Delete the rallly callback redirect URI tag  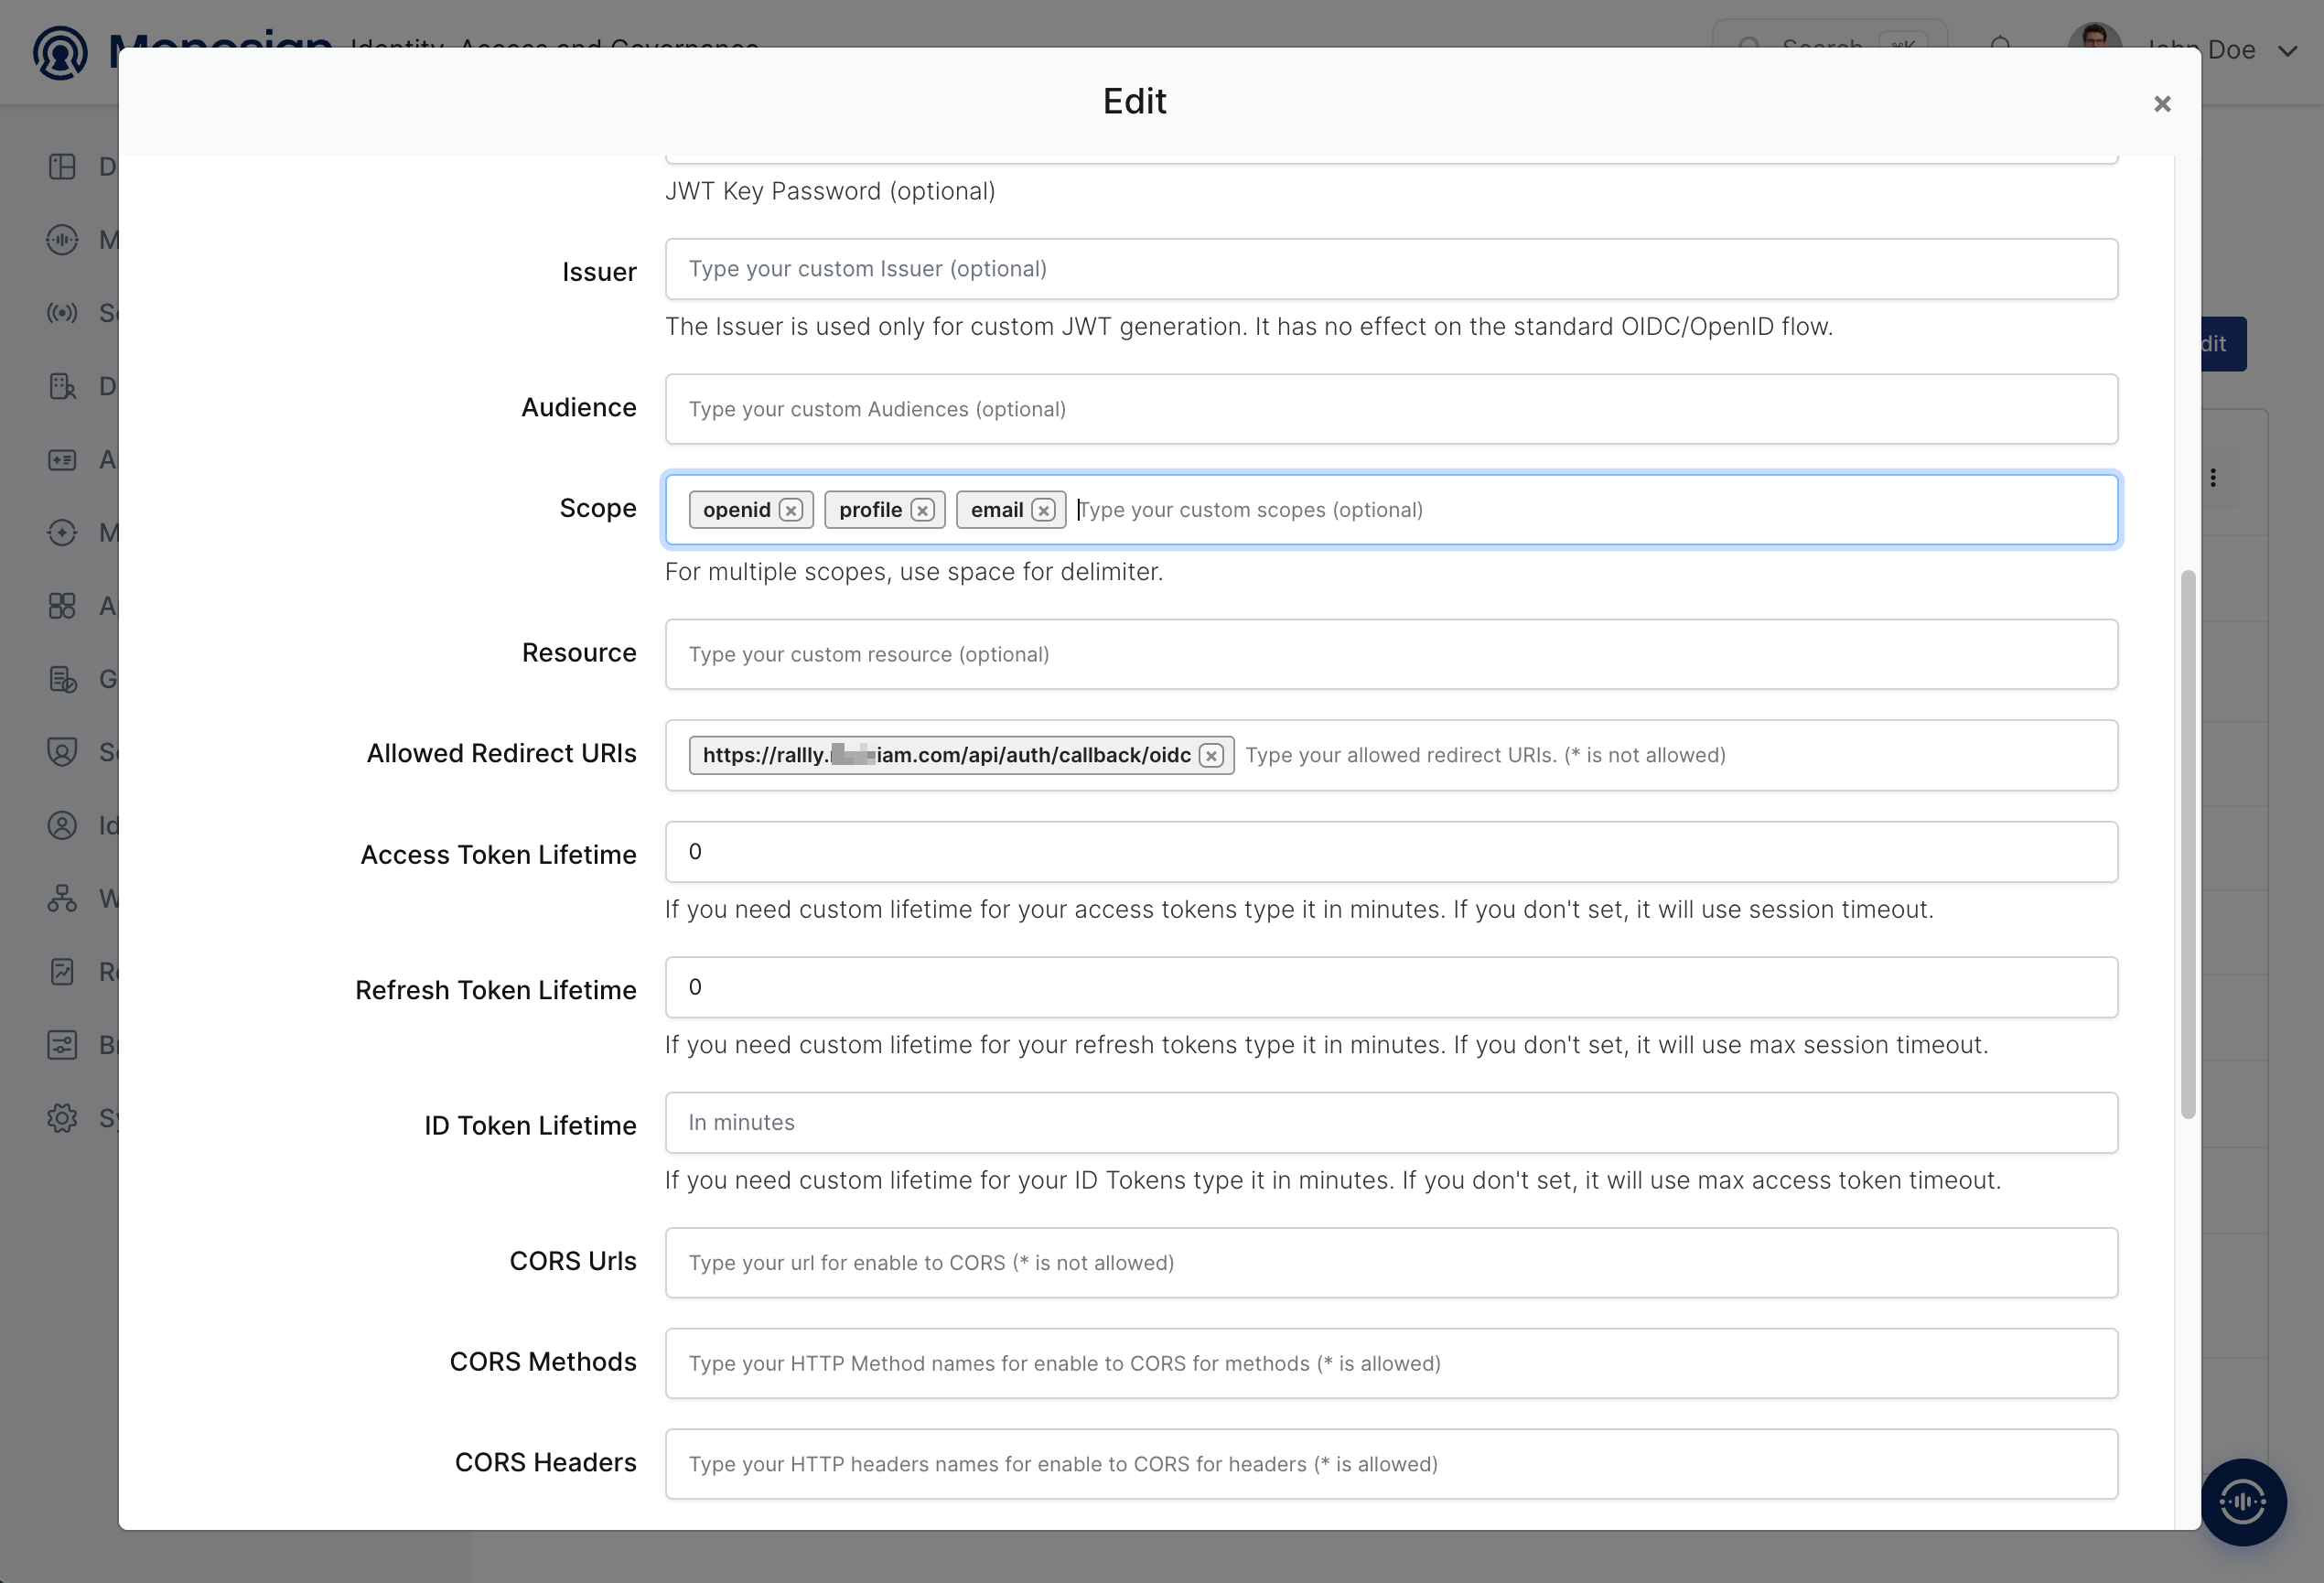coord(1212,756)
